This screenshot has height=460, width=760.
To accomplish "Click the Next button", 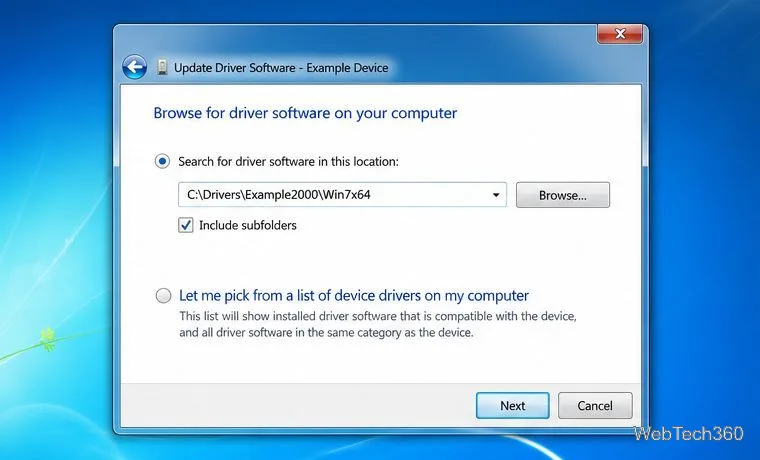I will click(512, 405).
